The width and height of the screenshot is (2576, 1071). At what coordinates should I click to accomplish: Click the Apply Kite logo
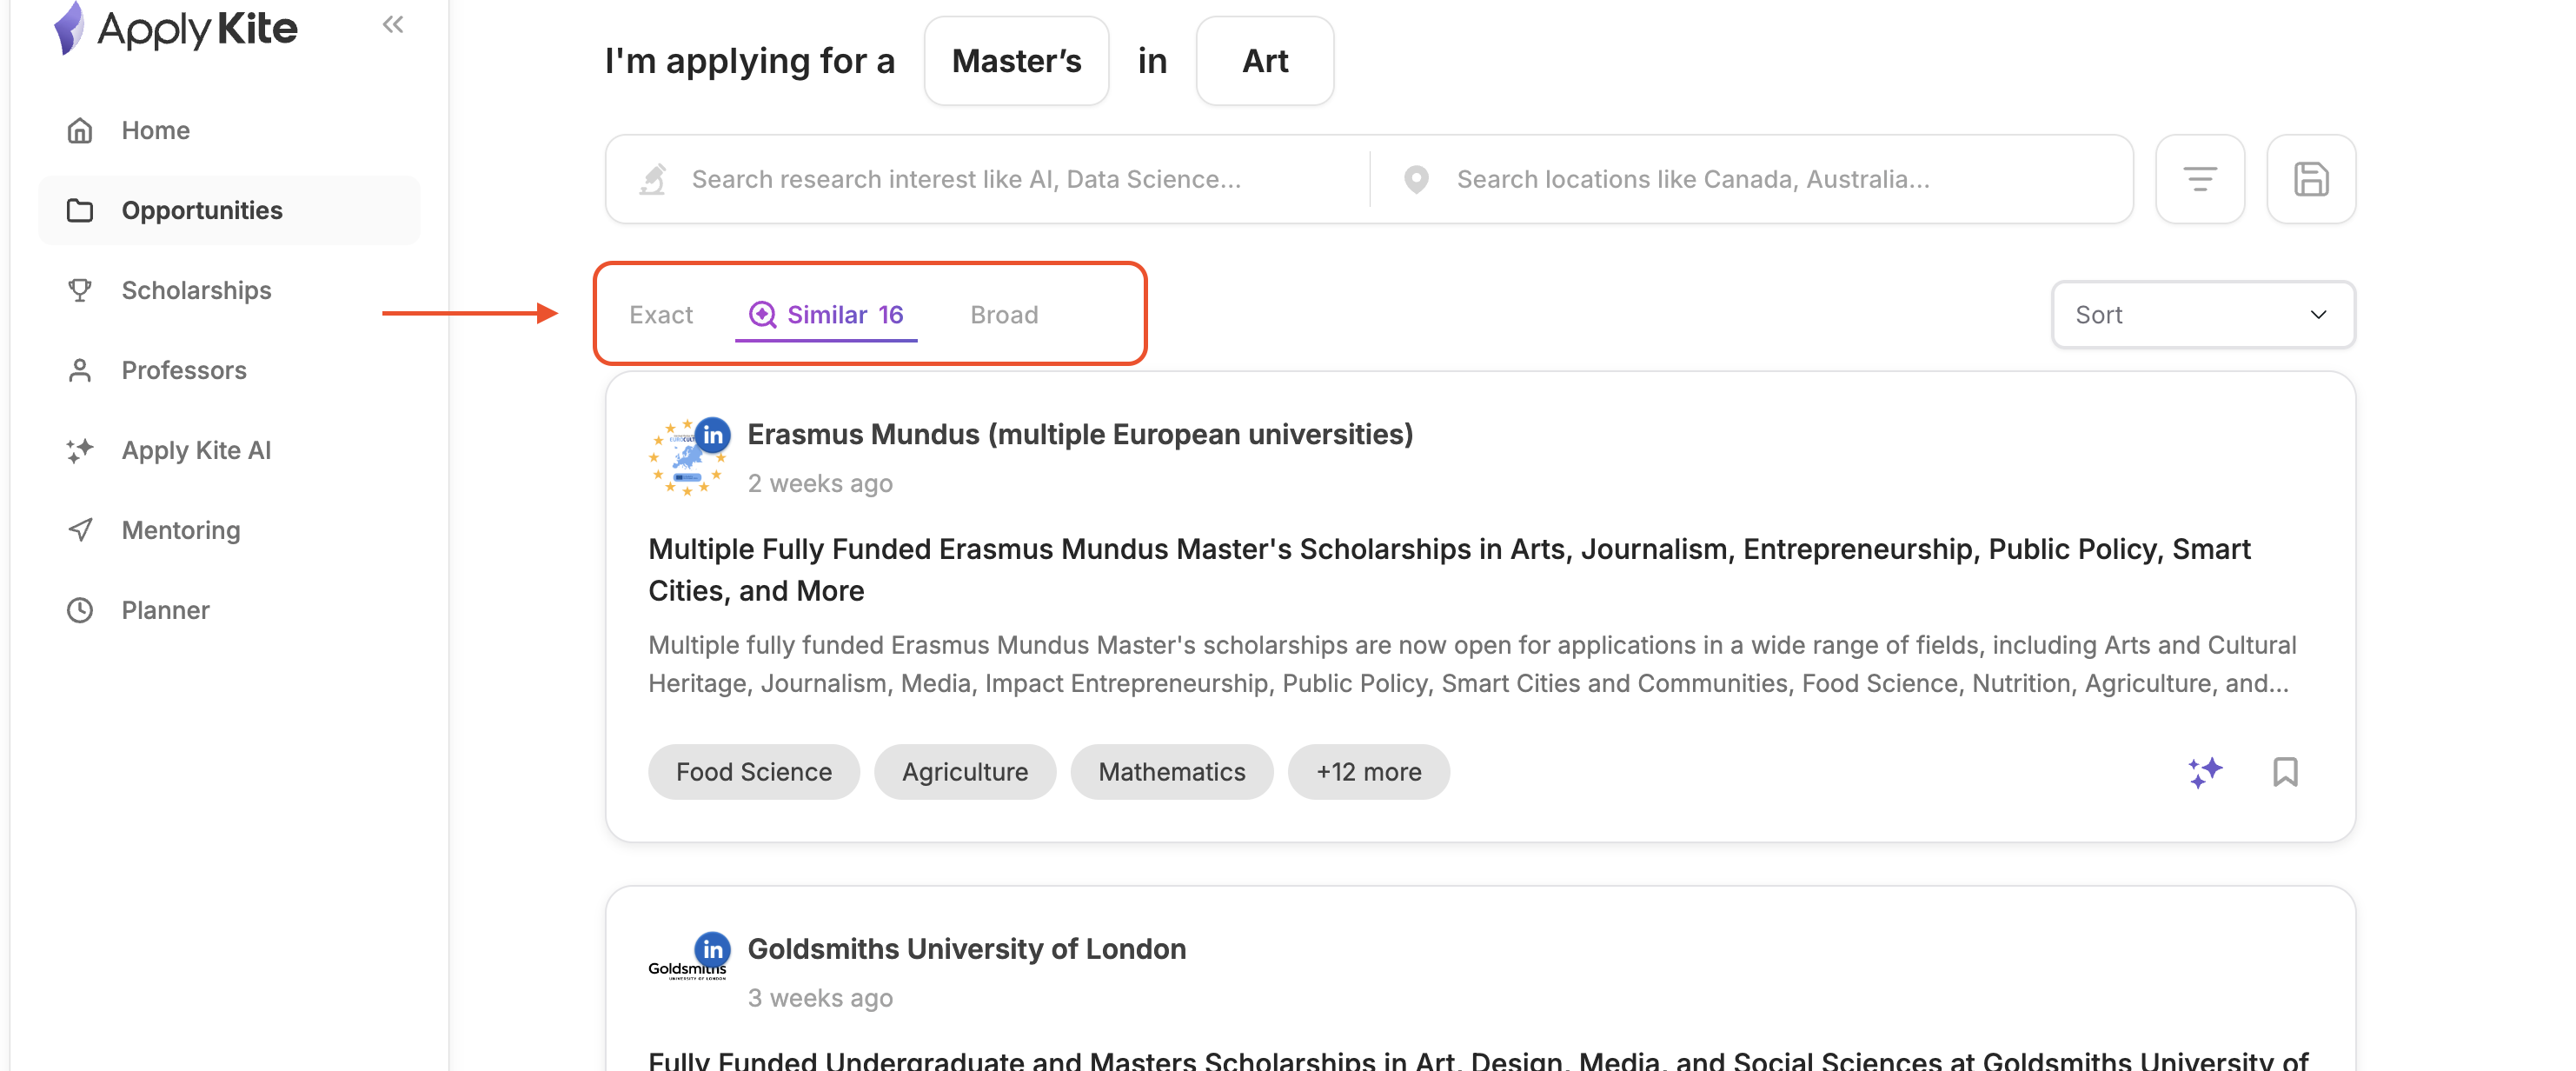click(x=176, y=28)
